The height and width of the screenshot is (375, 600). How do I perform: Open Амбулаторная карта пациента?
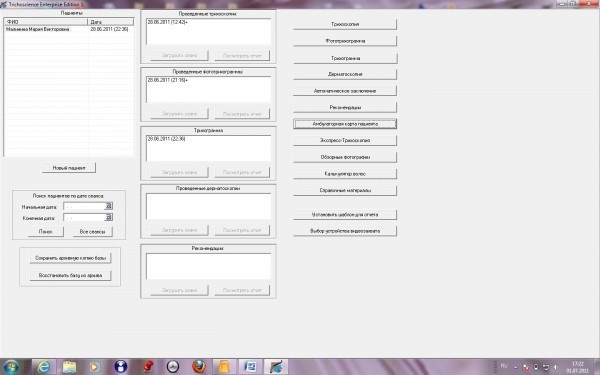(345, 124)
